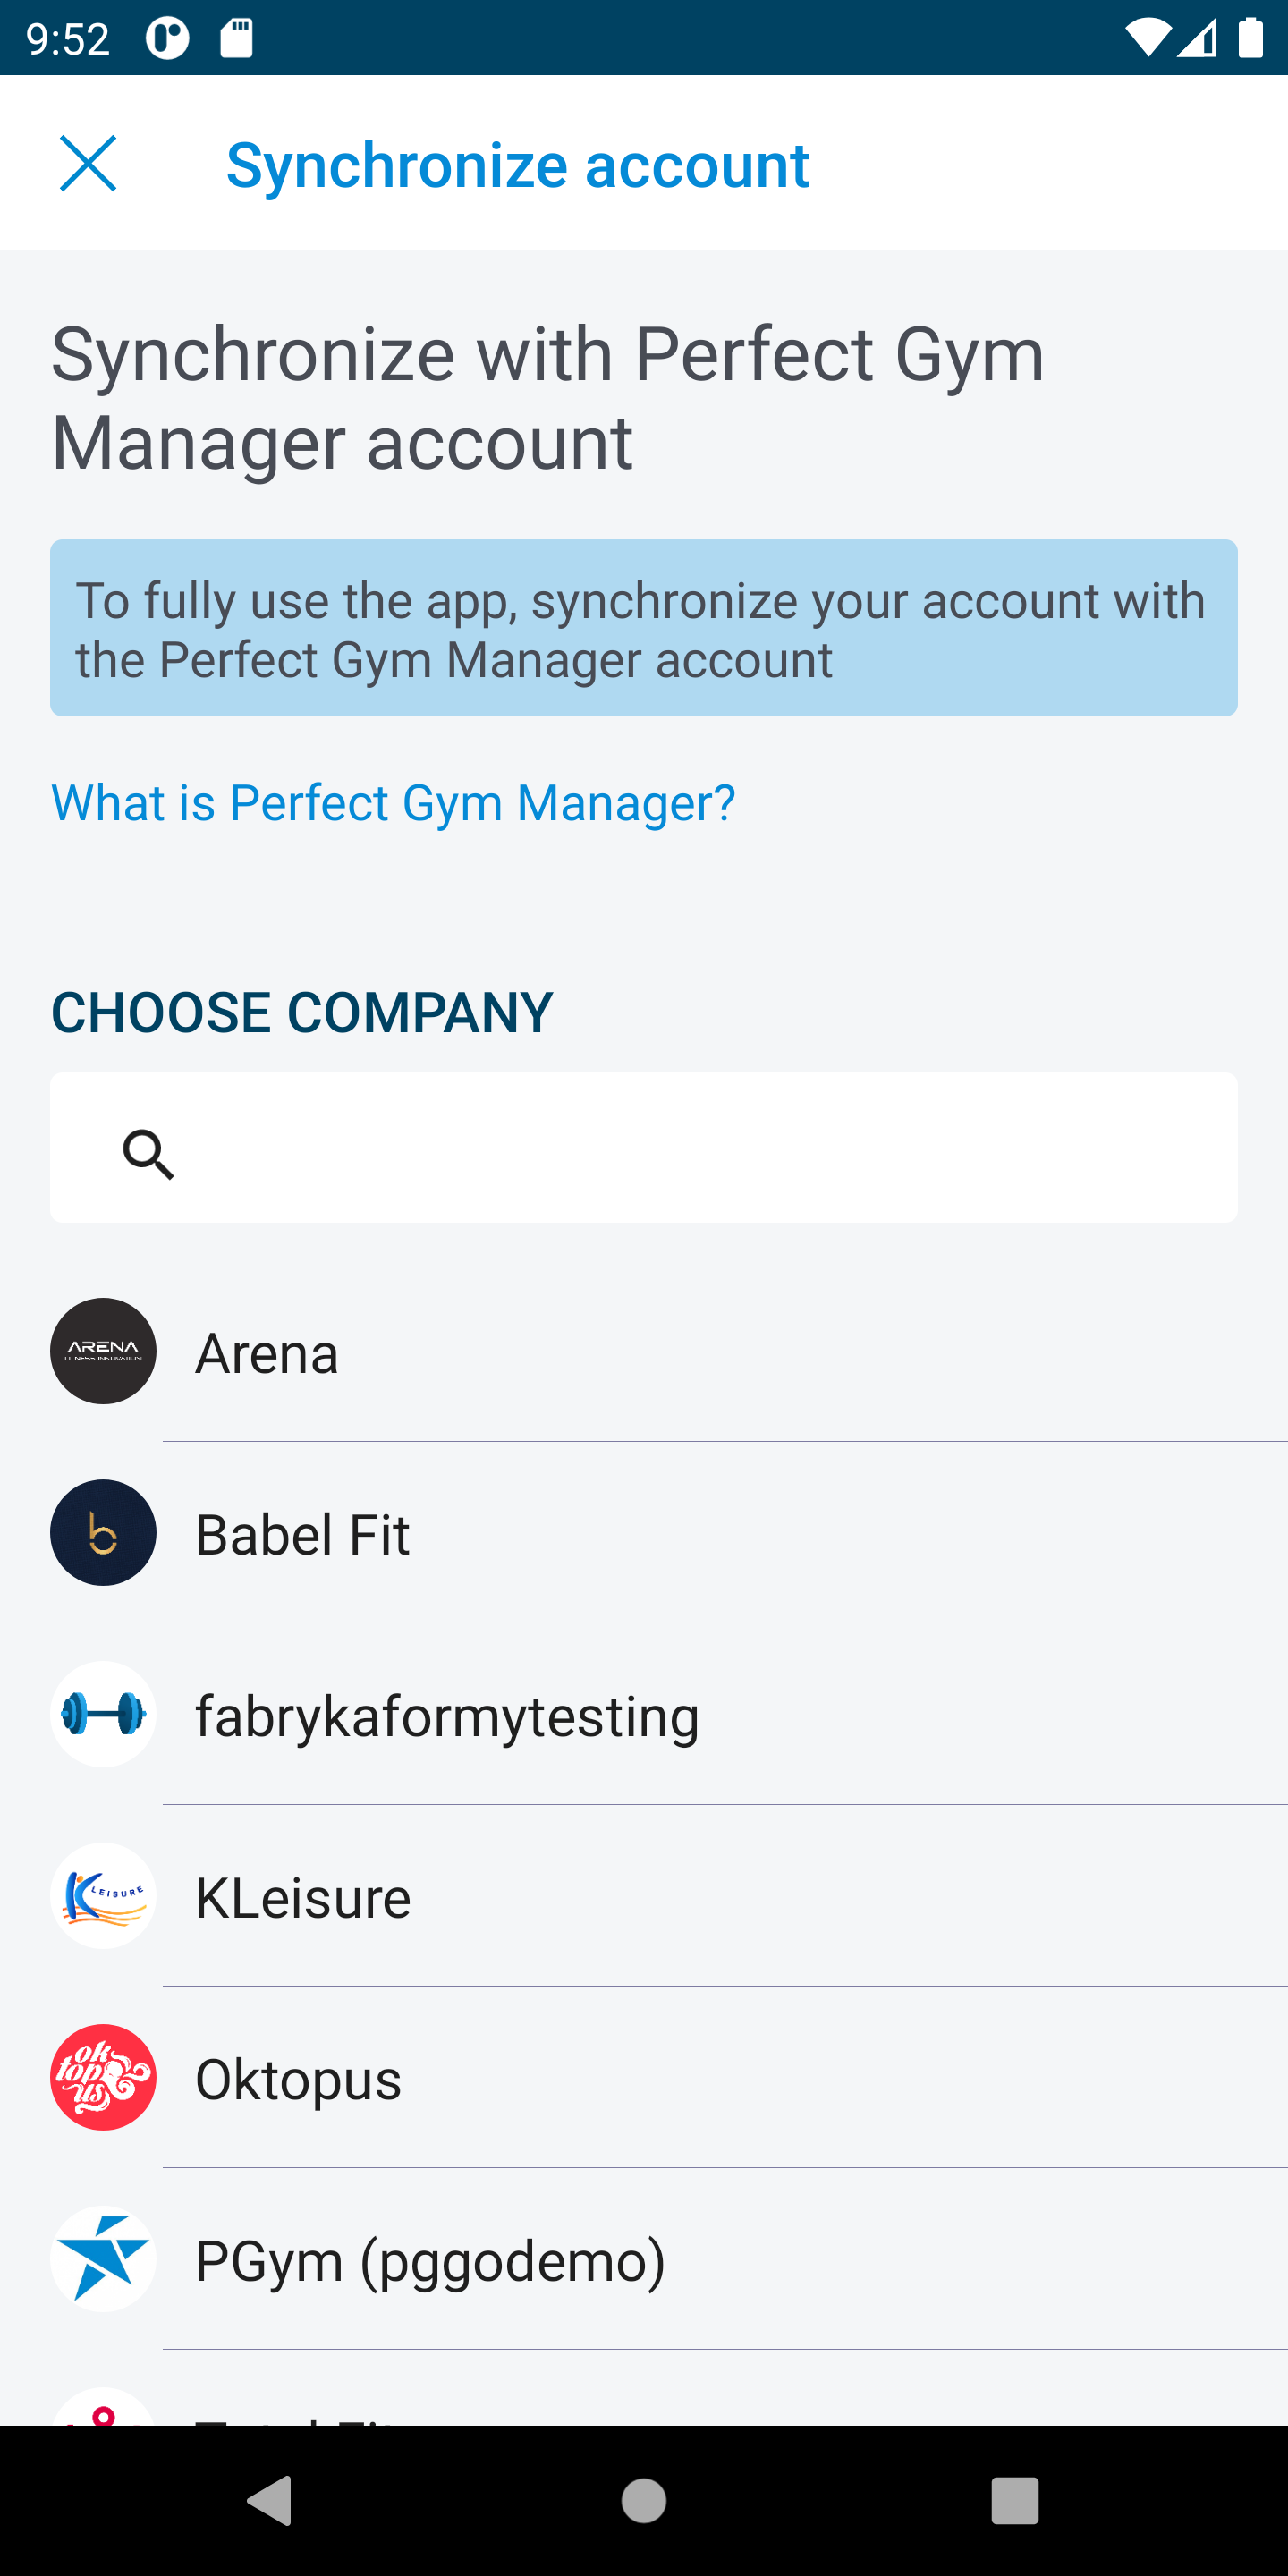The width and height of the screenshot is (1288, 2576).
Task: Close the Synchronize account screen
Action: [x=88, y=163]
